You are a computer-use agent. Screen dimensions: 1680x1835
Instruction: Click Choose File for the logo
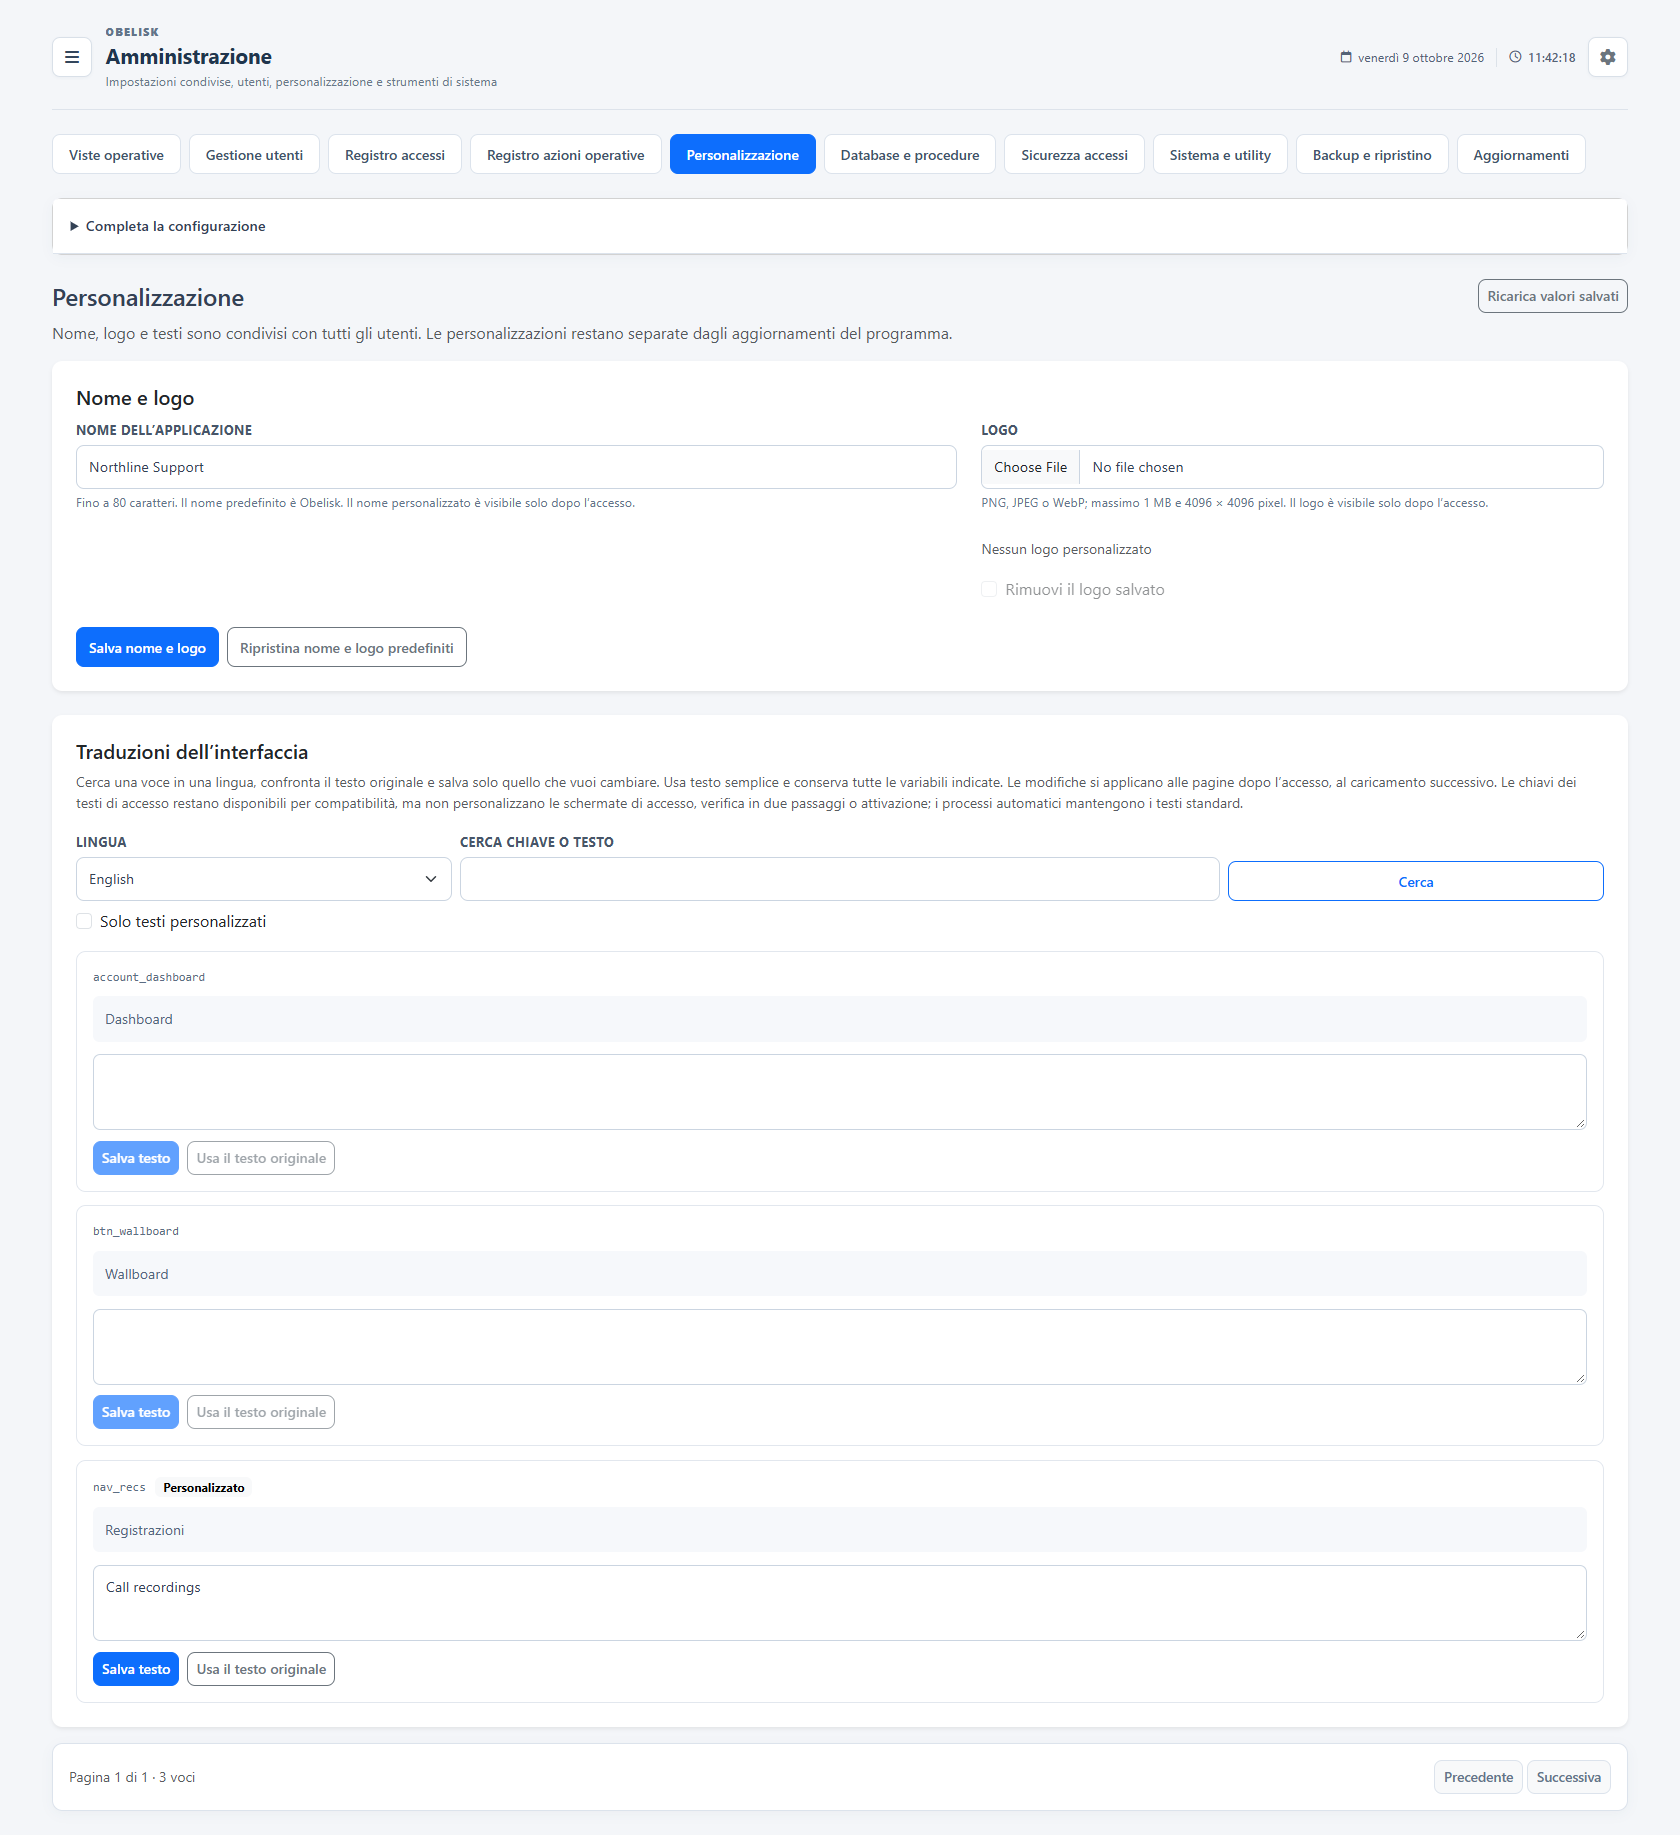pos(1031,467)
